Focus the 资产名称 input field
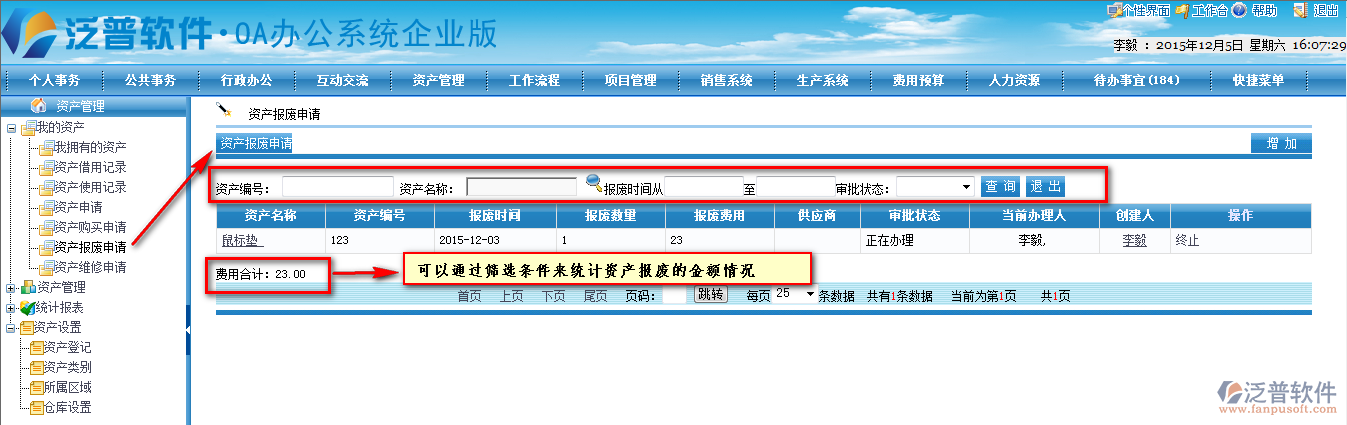 (522, 187)
